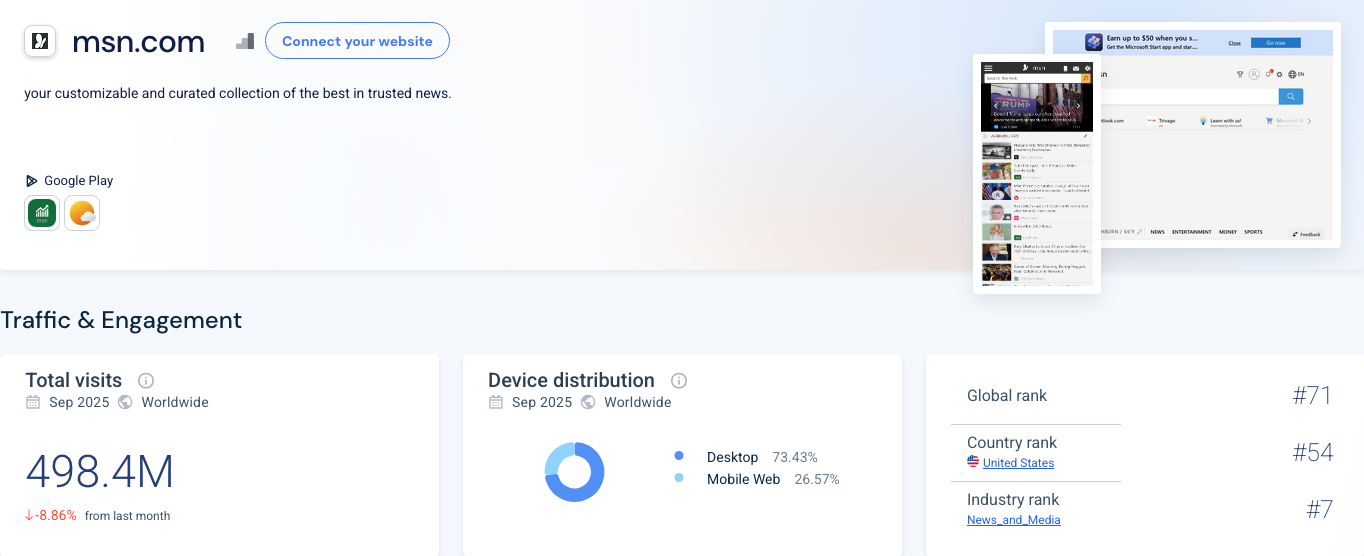Click the Device distribution globe icon
This screenshot has height=556, width=1364.
(x=588, y=403)
